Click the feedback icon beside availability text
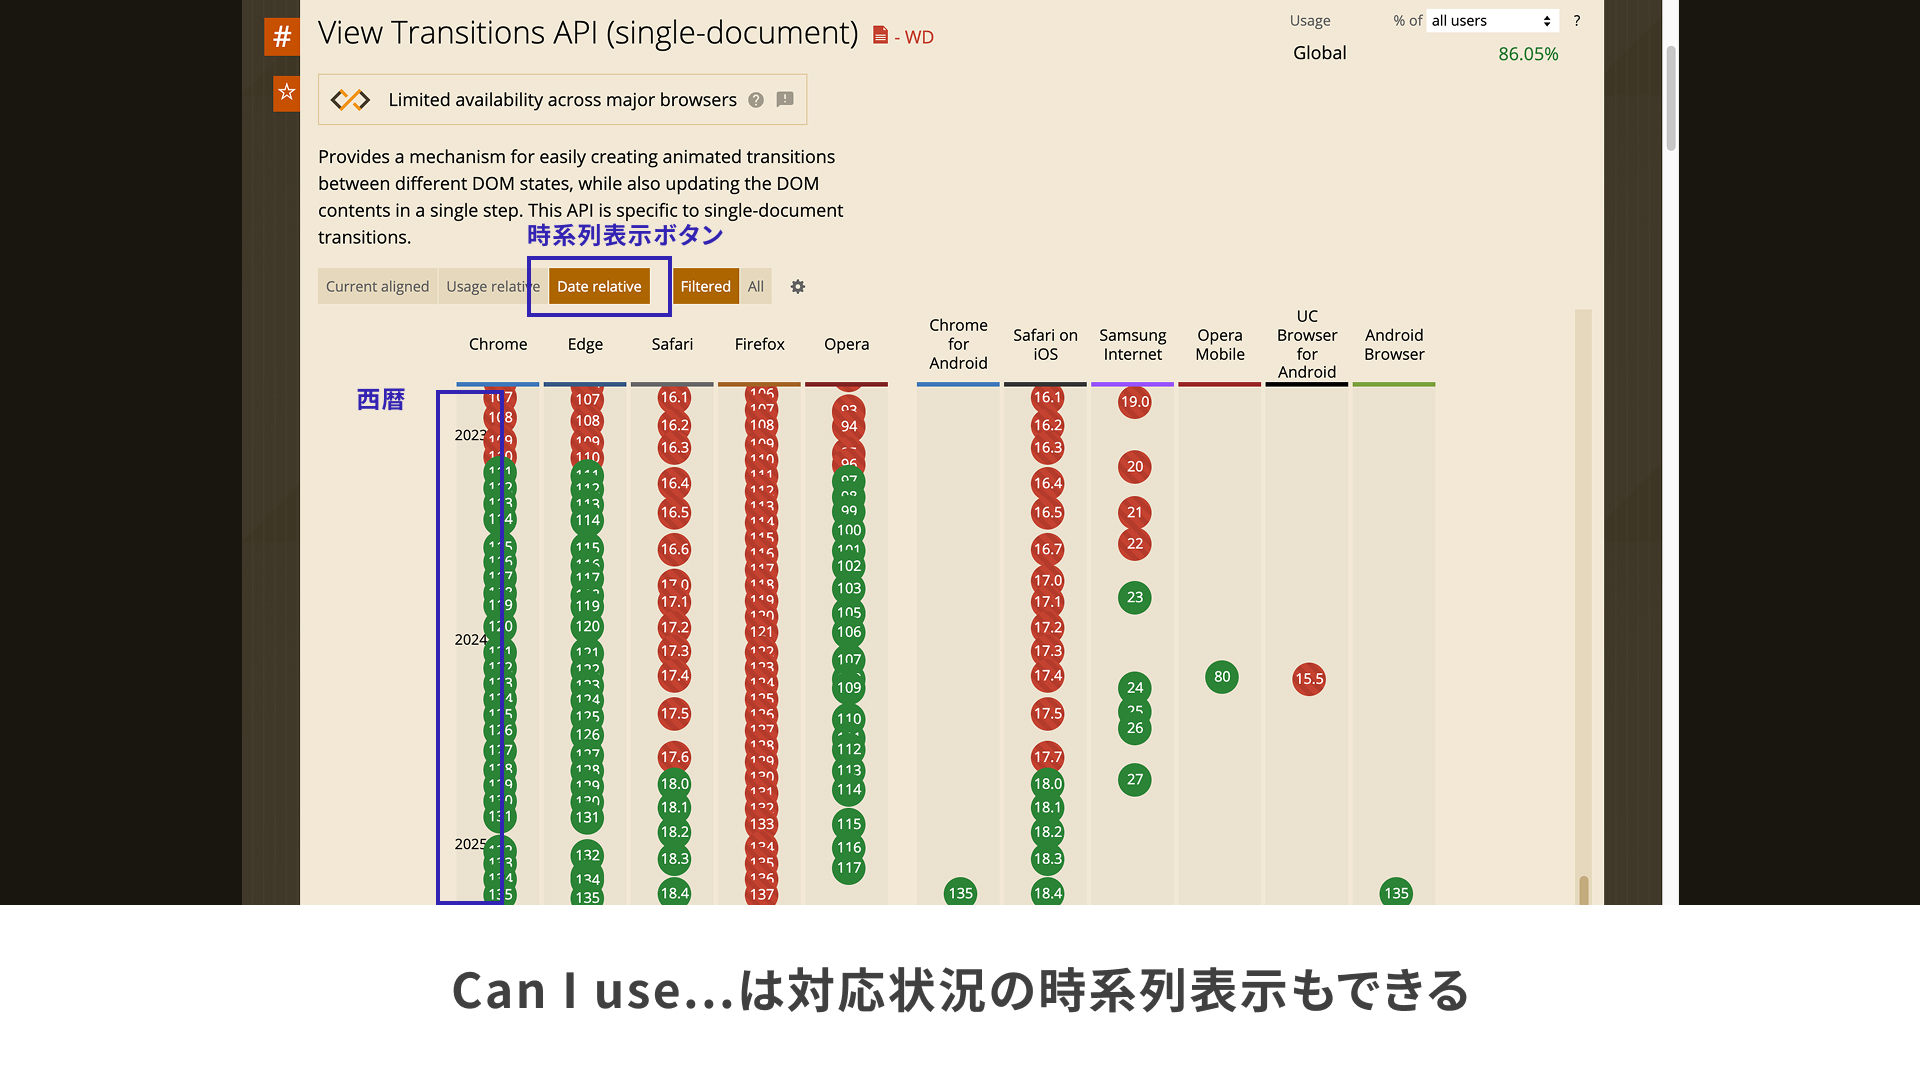The image size is (1920, 1080). click(x=785, y=99)
